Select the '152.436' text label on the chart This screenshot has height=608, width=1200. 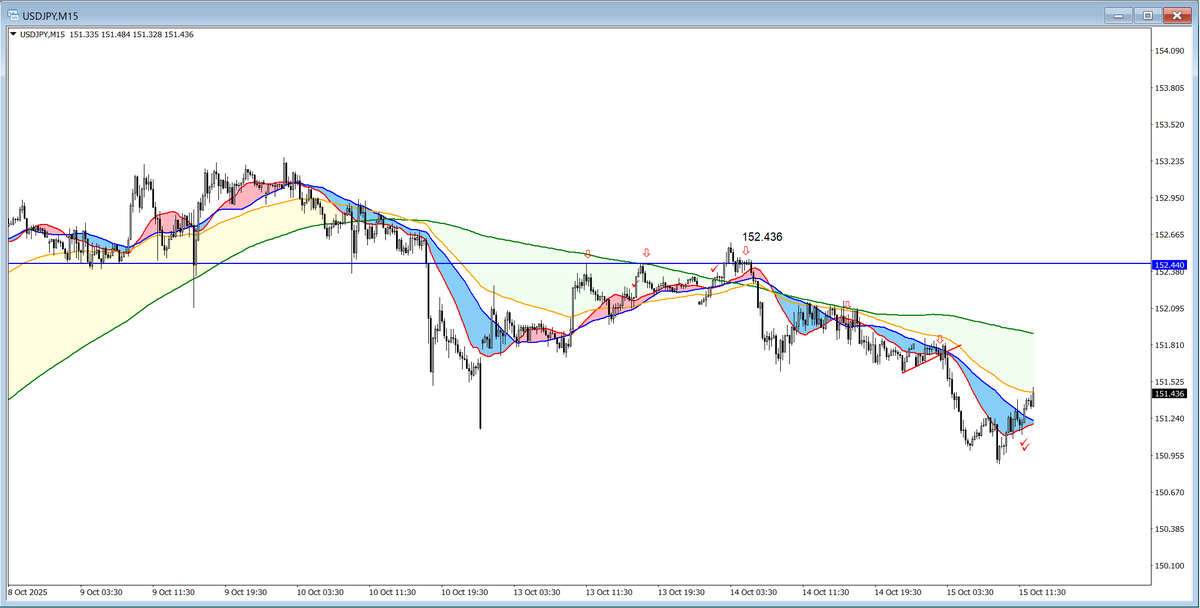762,237
